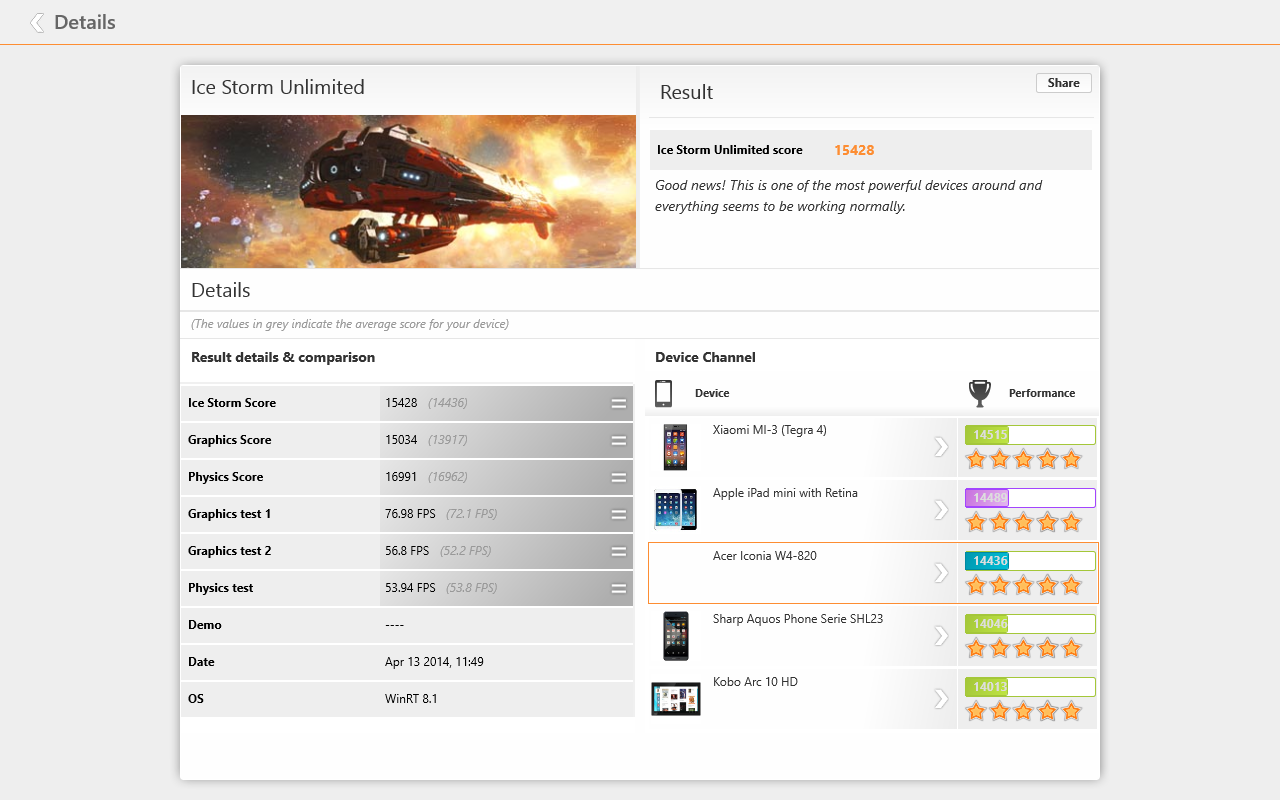Click the 14013 performance bar

[x=1030, y=687]
